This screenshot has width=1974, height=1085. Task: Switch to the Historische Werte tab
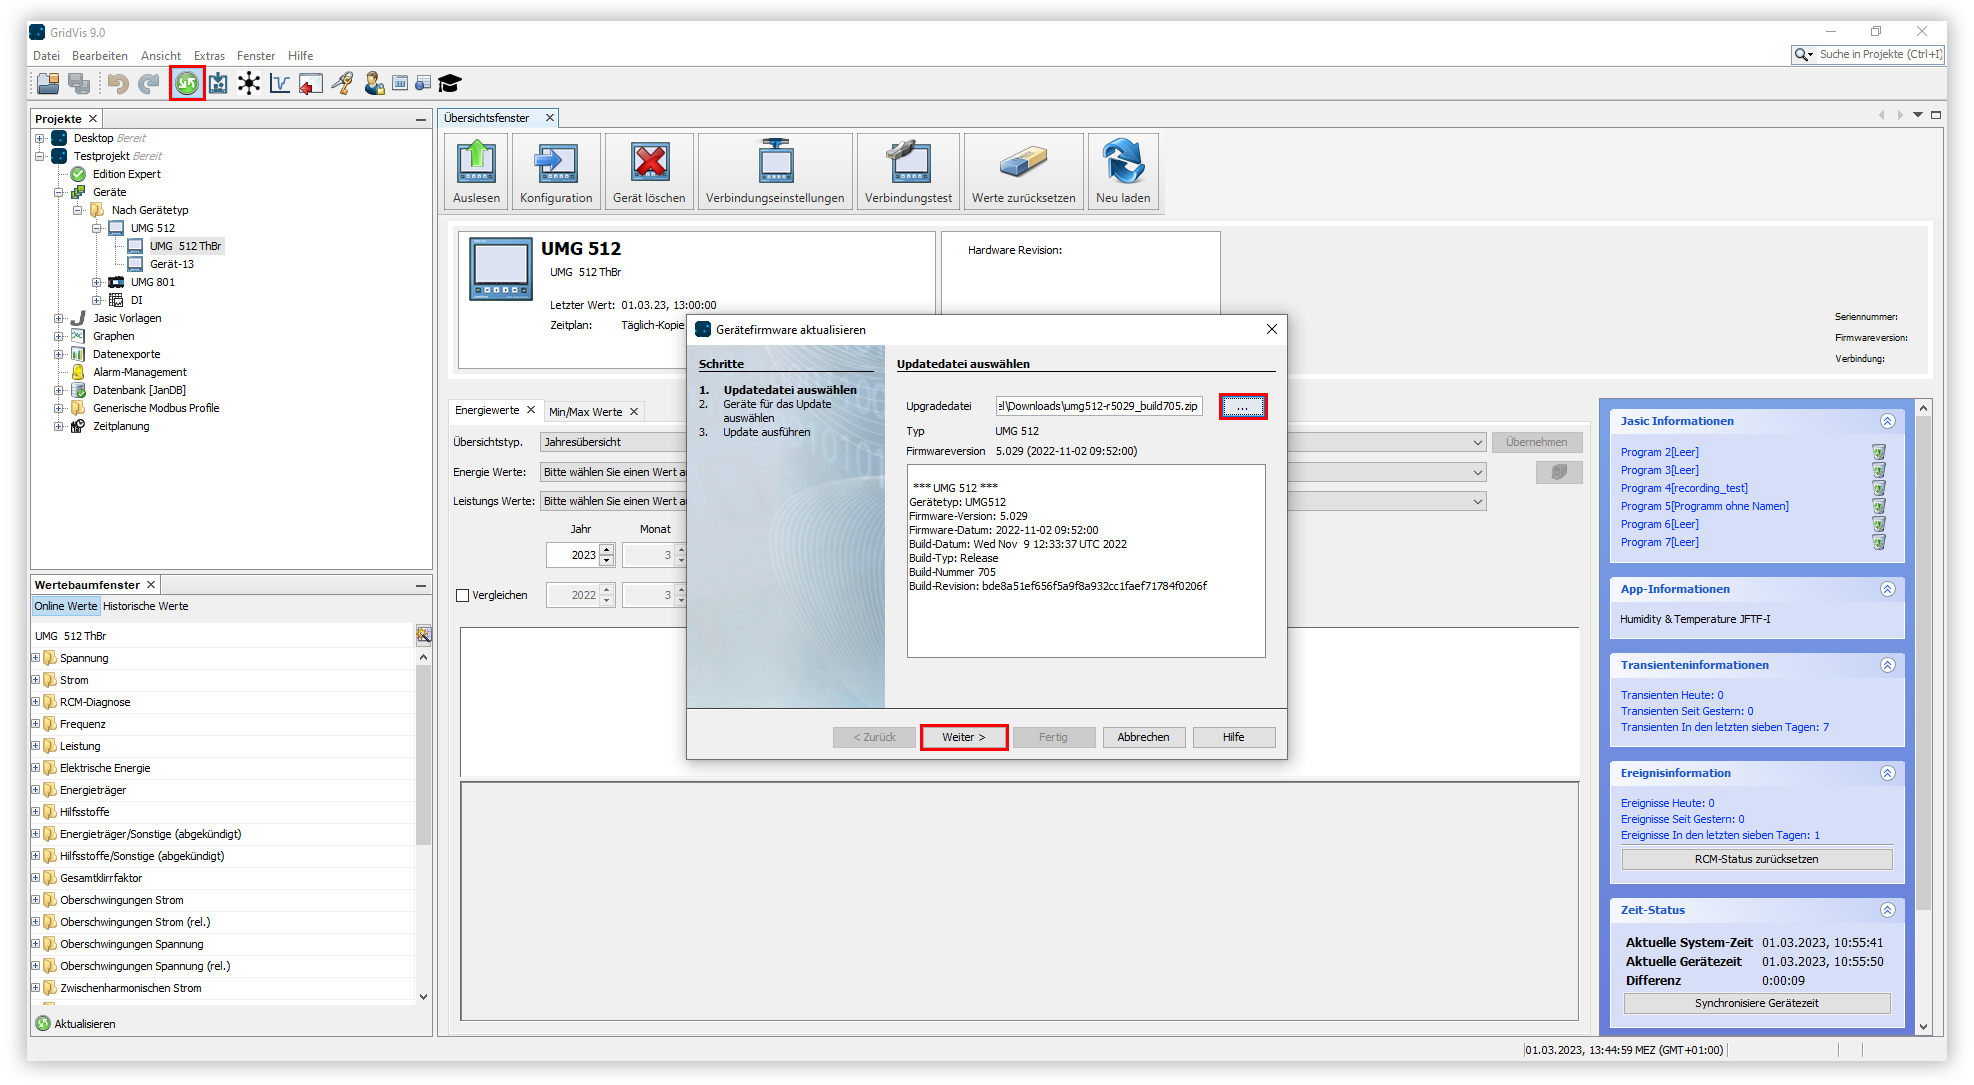coord(145,605)
